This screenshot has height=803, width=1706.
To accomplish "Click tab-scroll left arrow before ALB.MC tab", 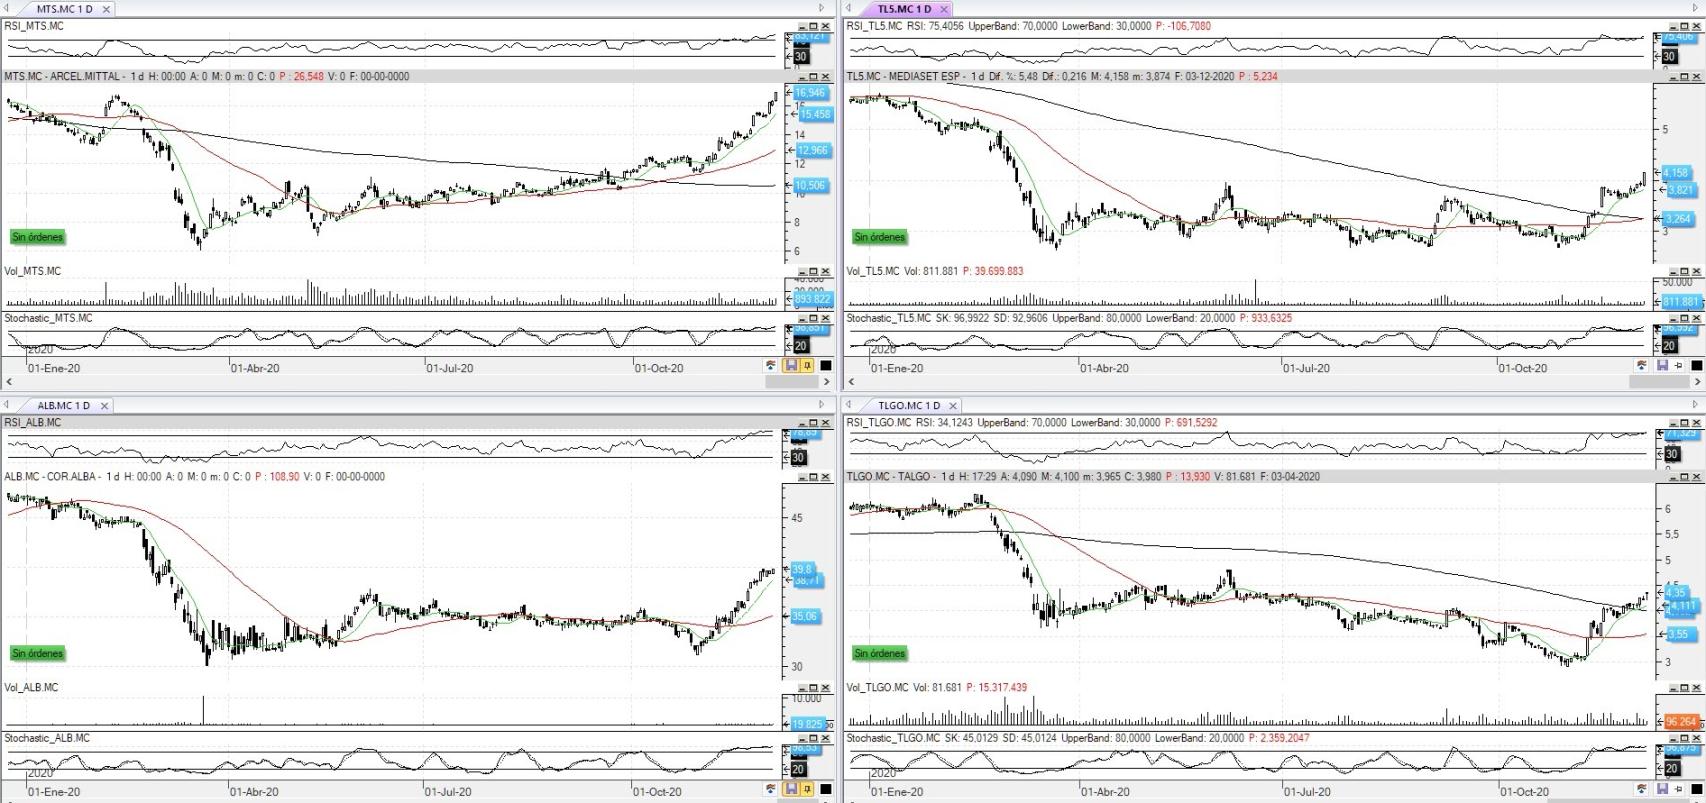I will (6, 406).
